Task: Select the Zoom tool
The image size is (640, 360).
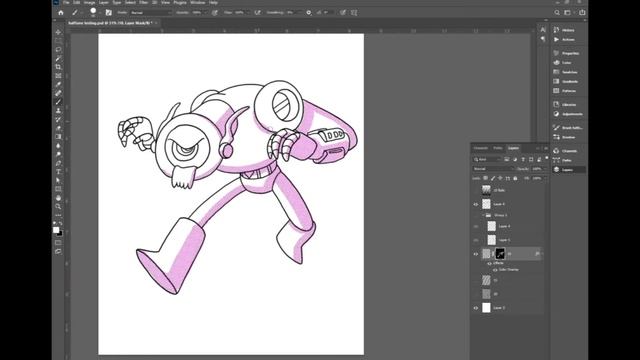Action: [x=58, y=207]
